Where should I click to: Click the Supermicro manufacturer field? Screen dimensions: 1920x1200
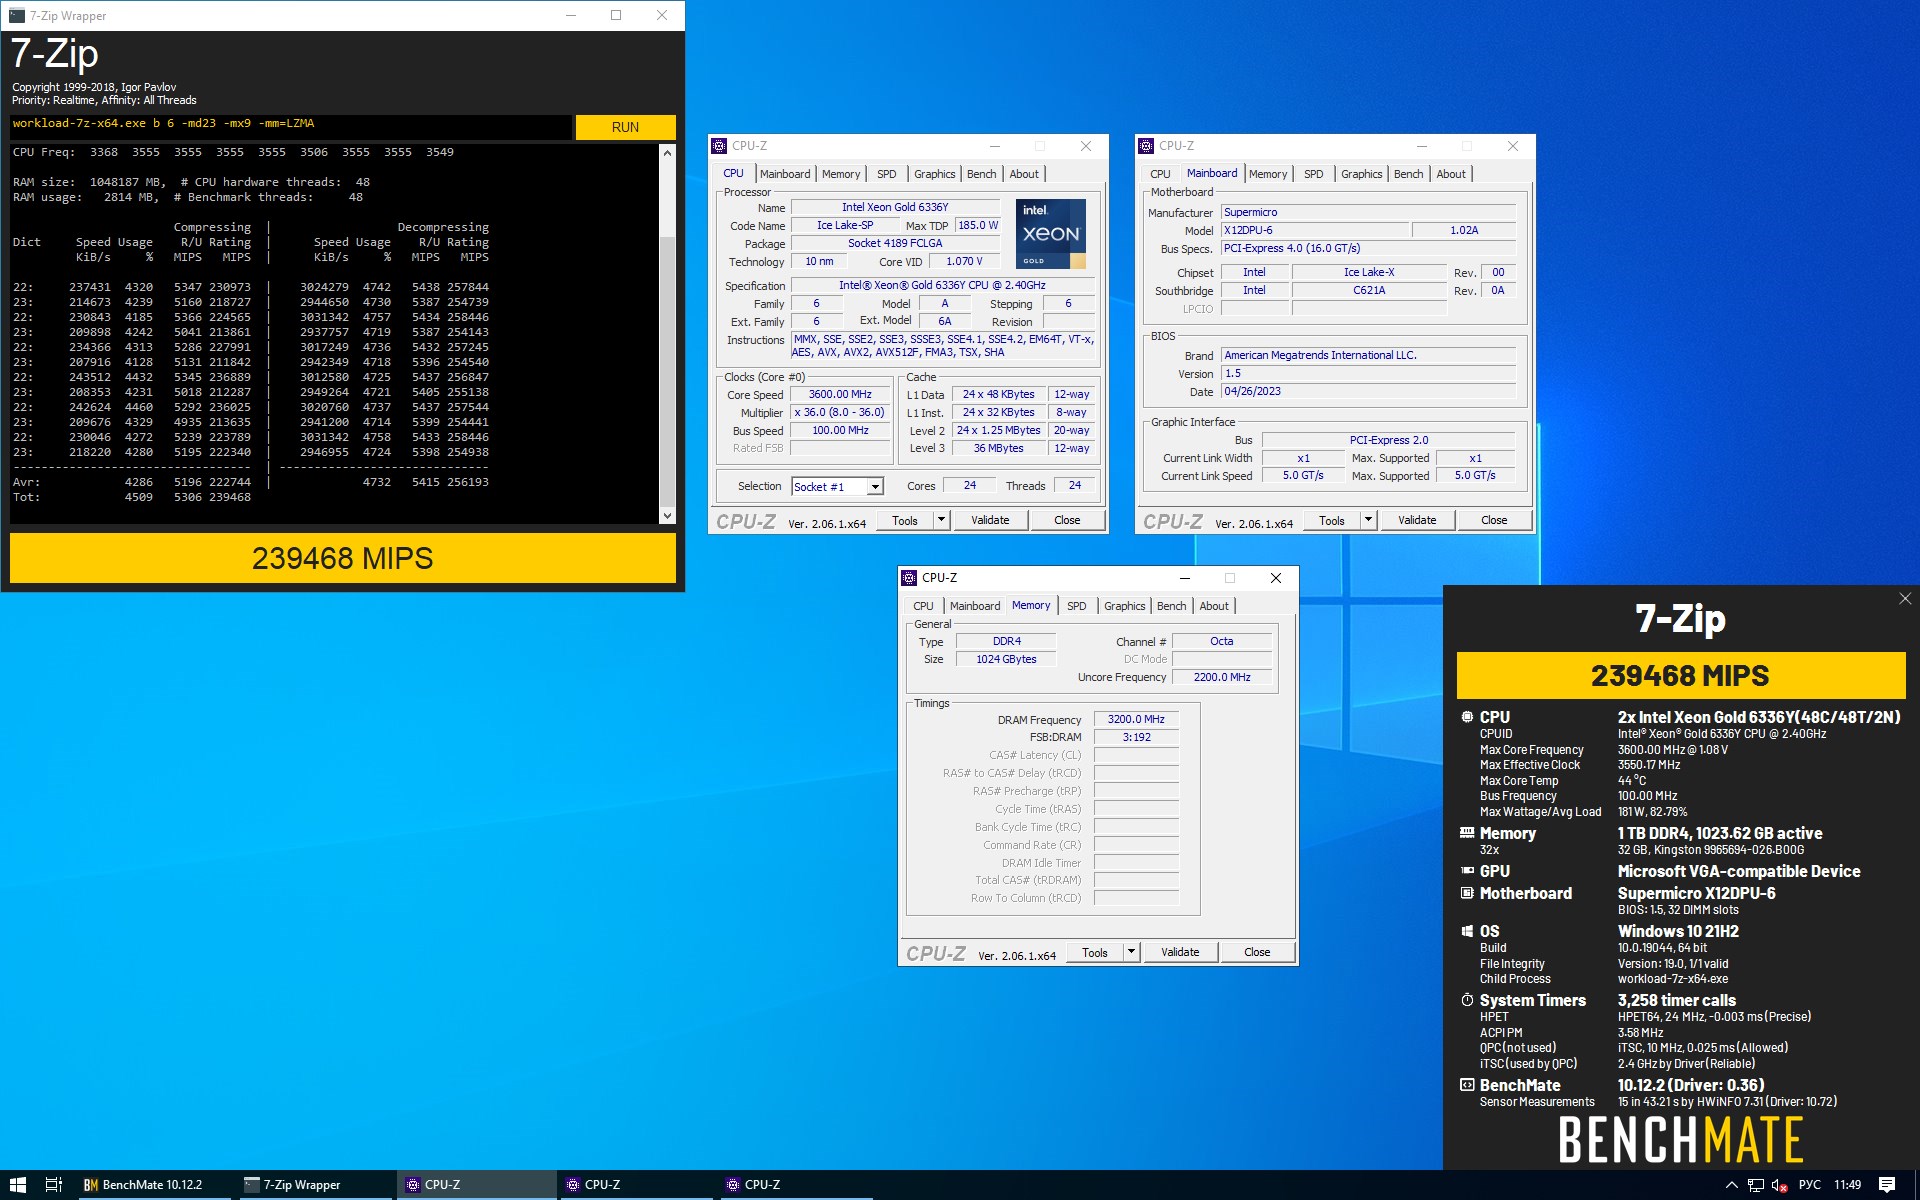(1368, 213)
